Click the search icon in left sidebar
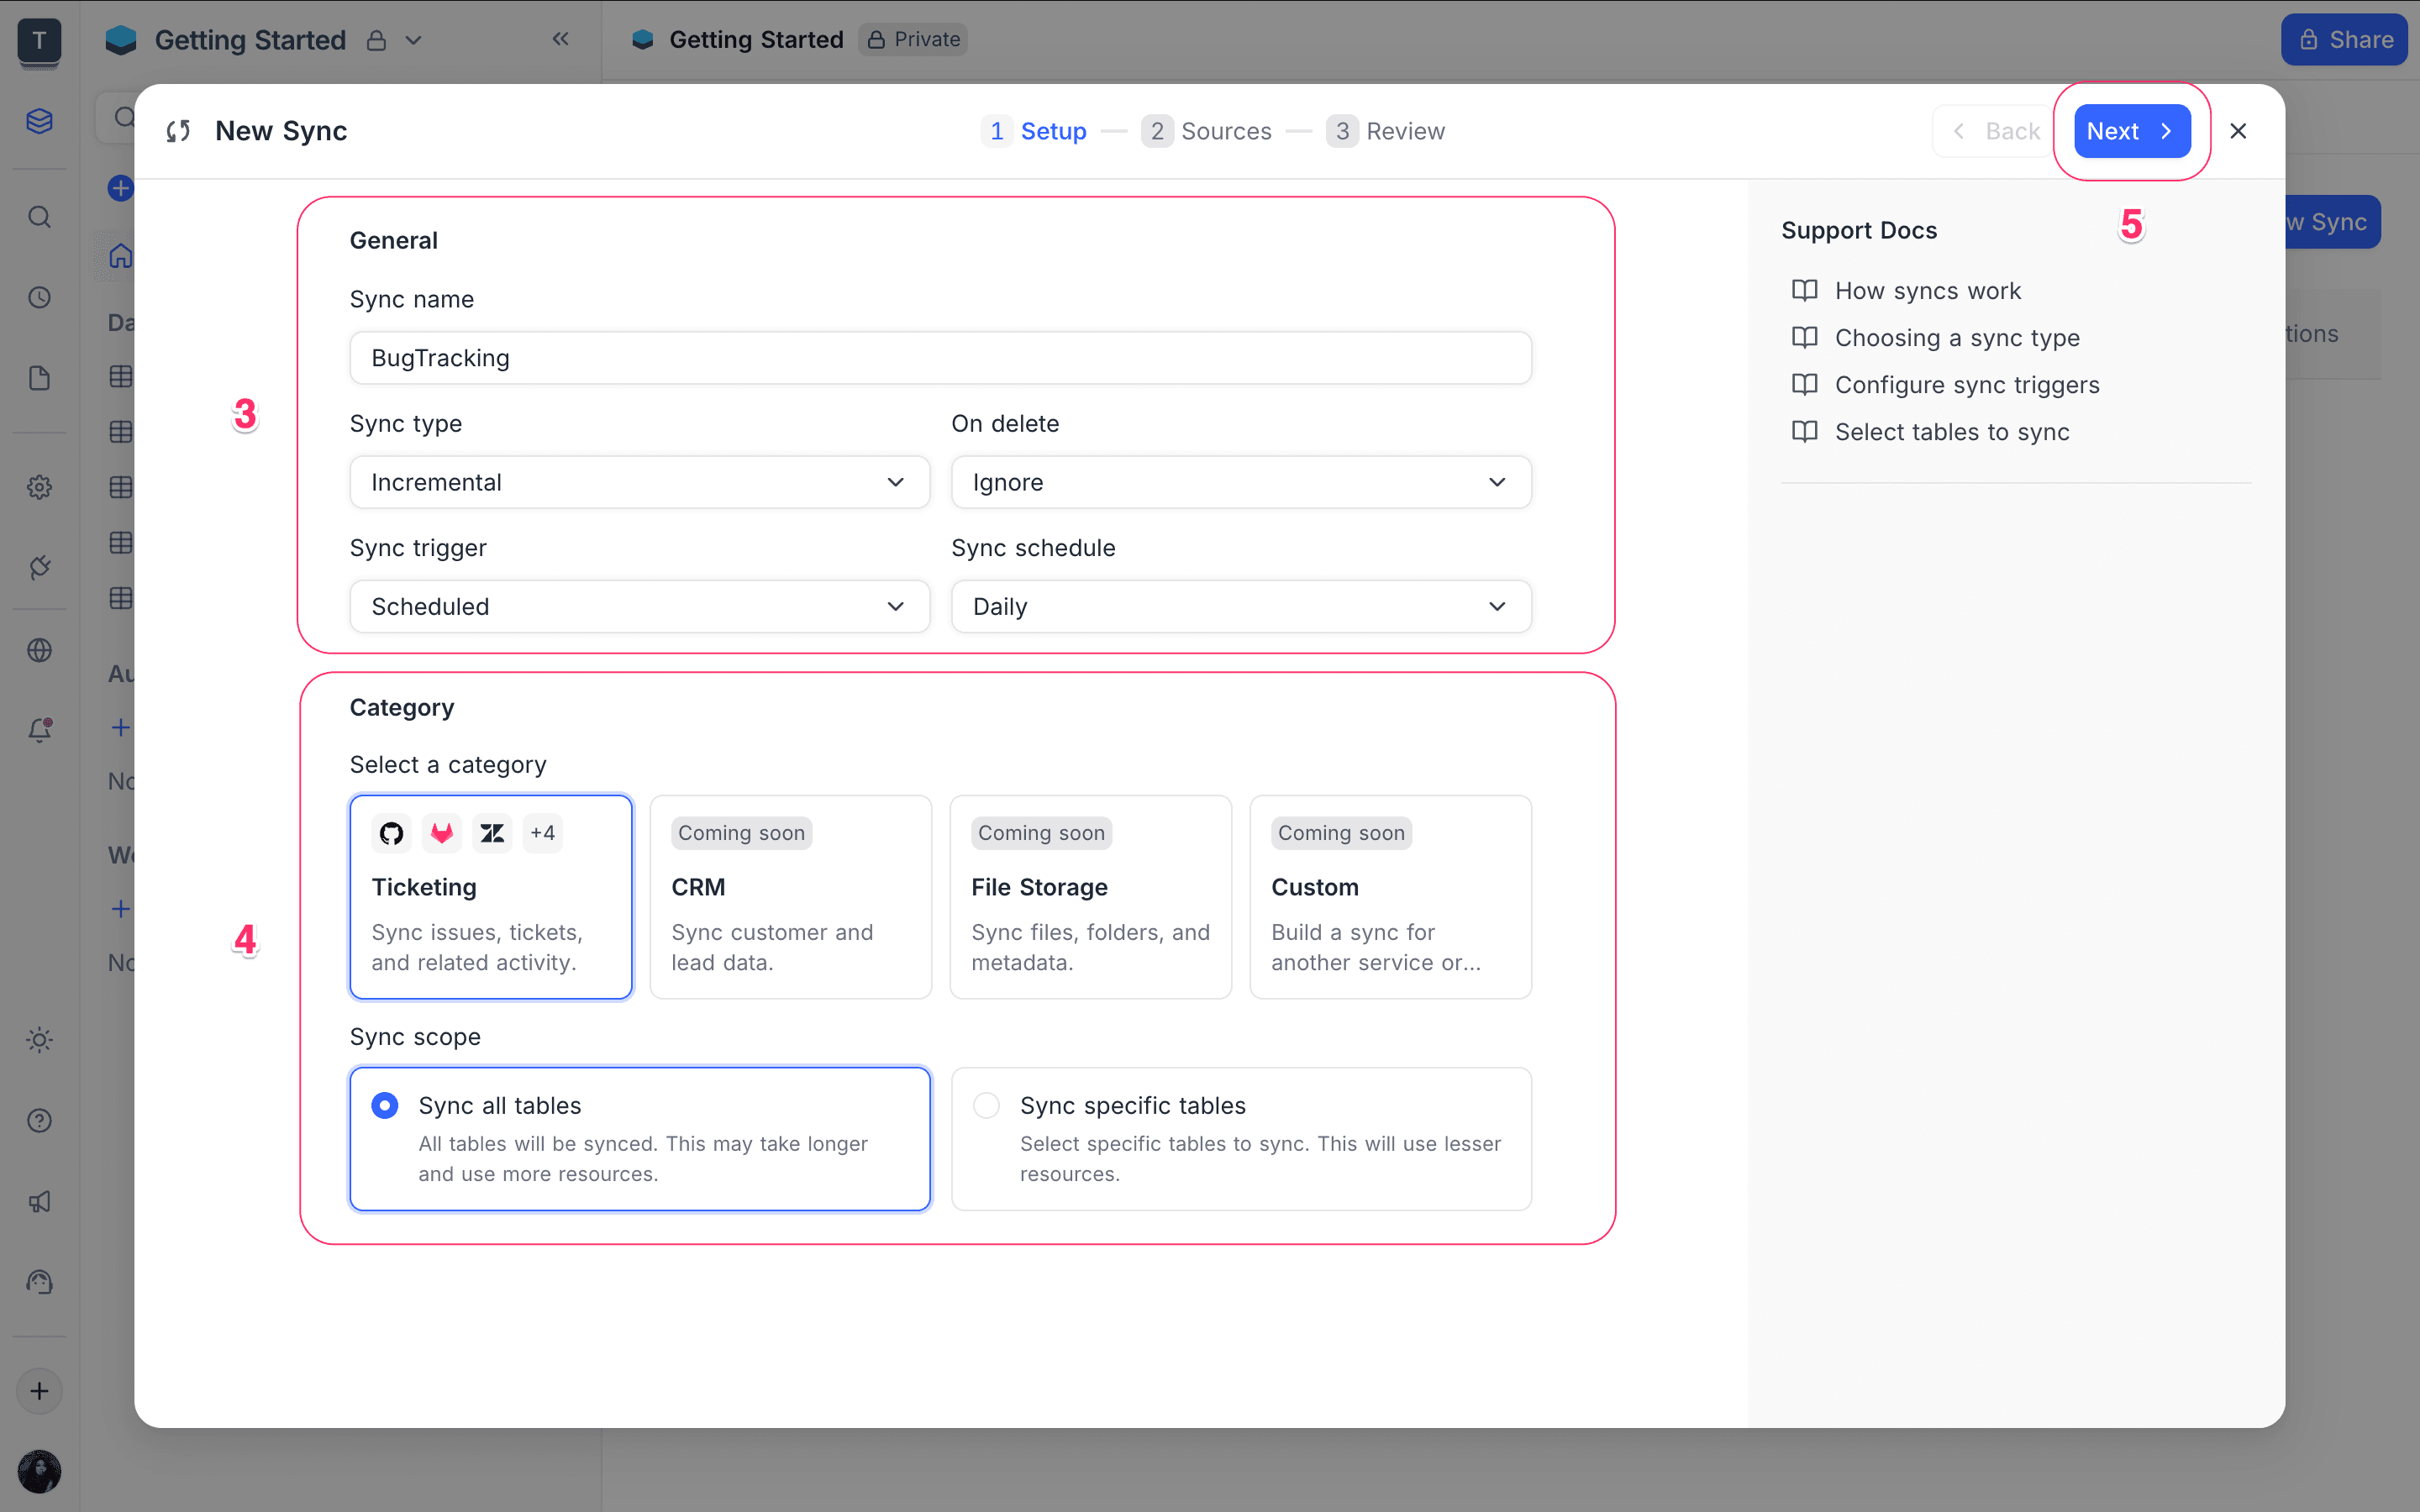The image size is (2420, 1512). [x=39, y=217]
